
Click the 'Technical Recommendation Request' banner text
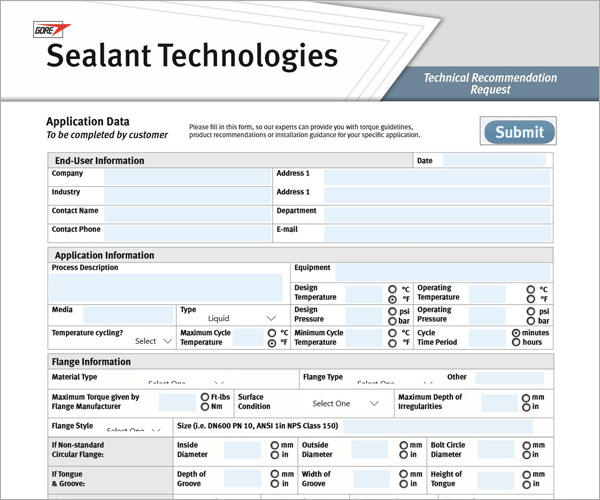tap(490, 83)
